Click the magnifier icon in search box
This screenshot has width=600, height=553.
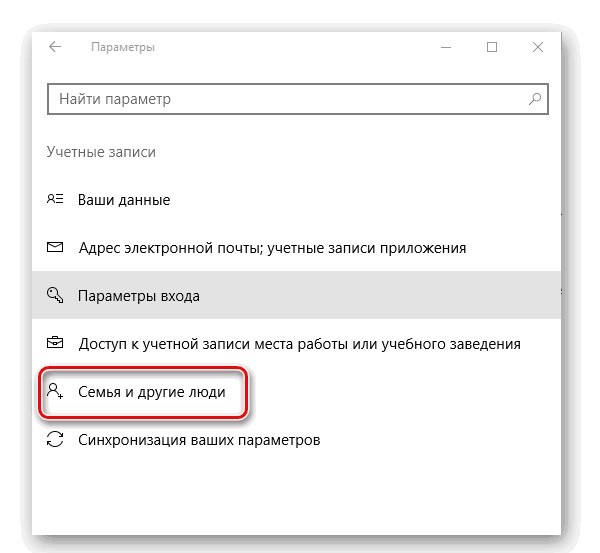click(x=536, y=99)
